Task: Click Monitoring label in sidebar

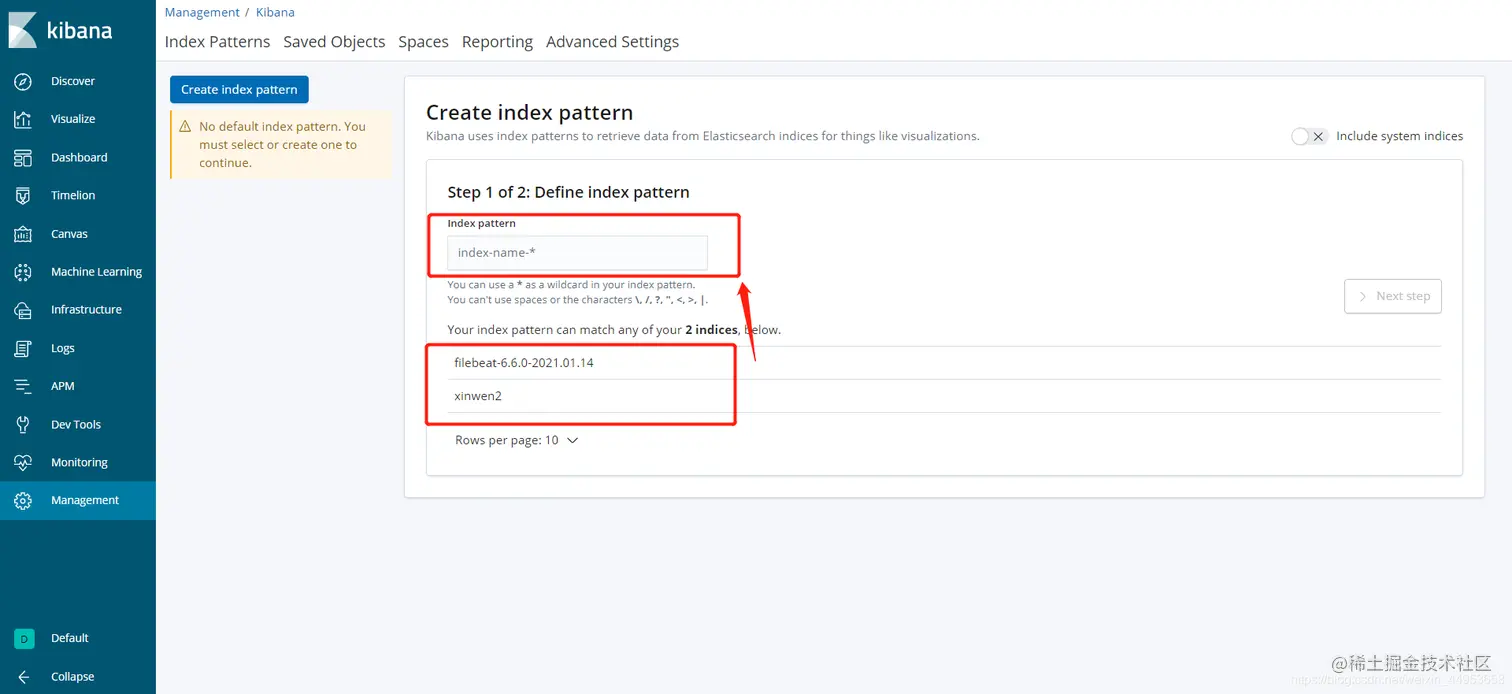Action: 79,463
